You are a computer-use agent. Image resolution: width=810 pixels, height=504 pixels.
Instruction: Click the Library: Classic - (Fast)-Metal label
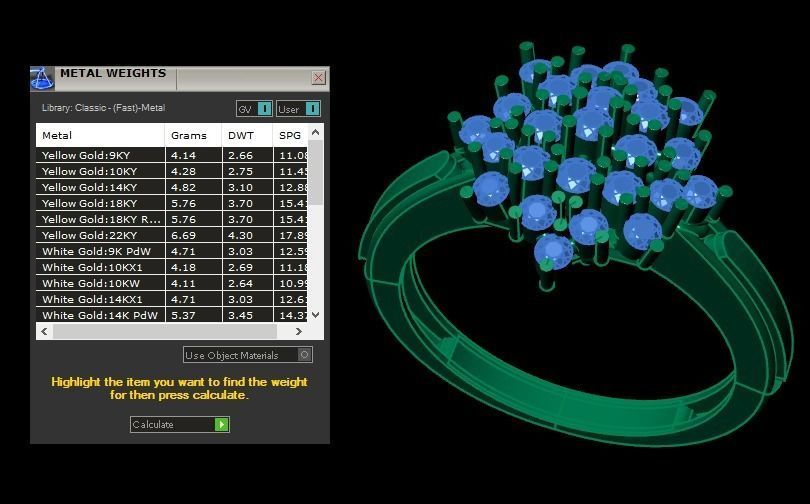point(103,108)
